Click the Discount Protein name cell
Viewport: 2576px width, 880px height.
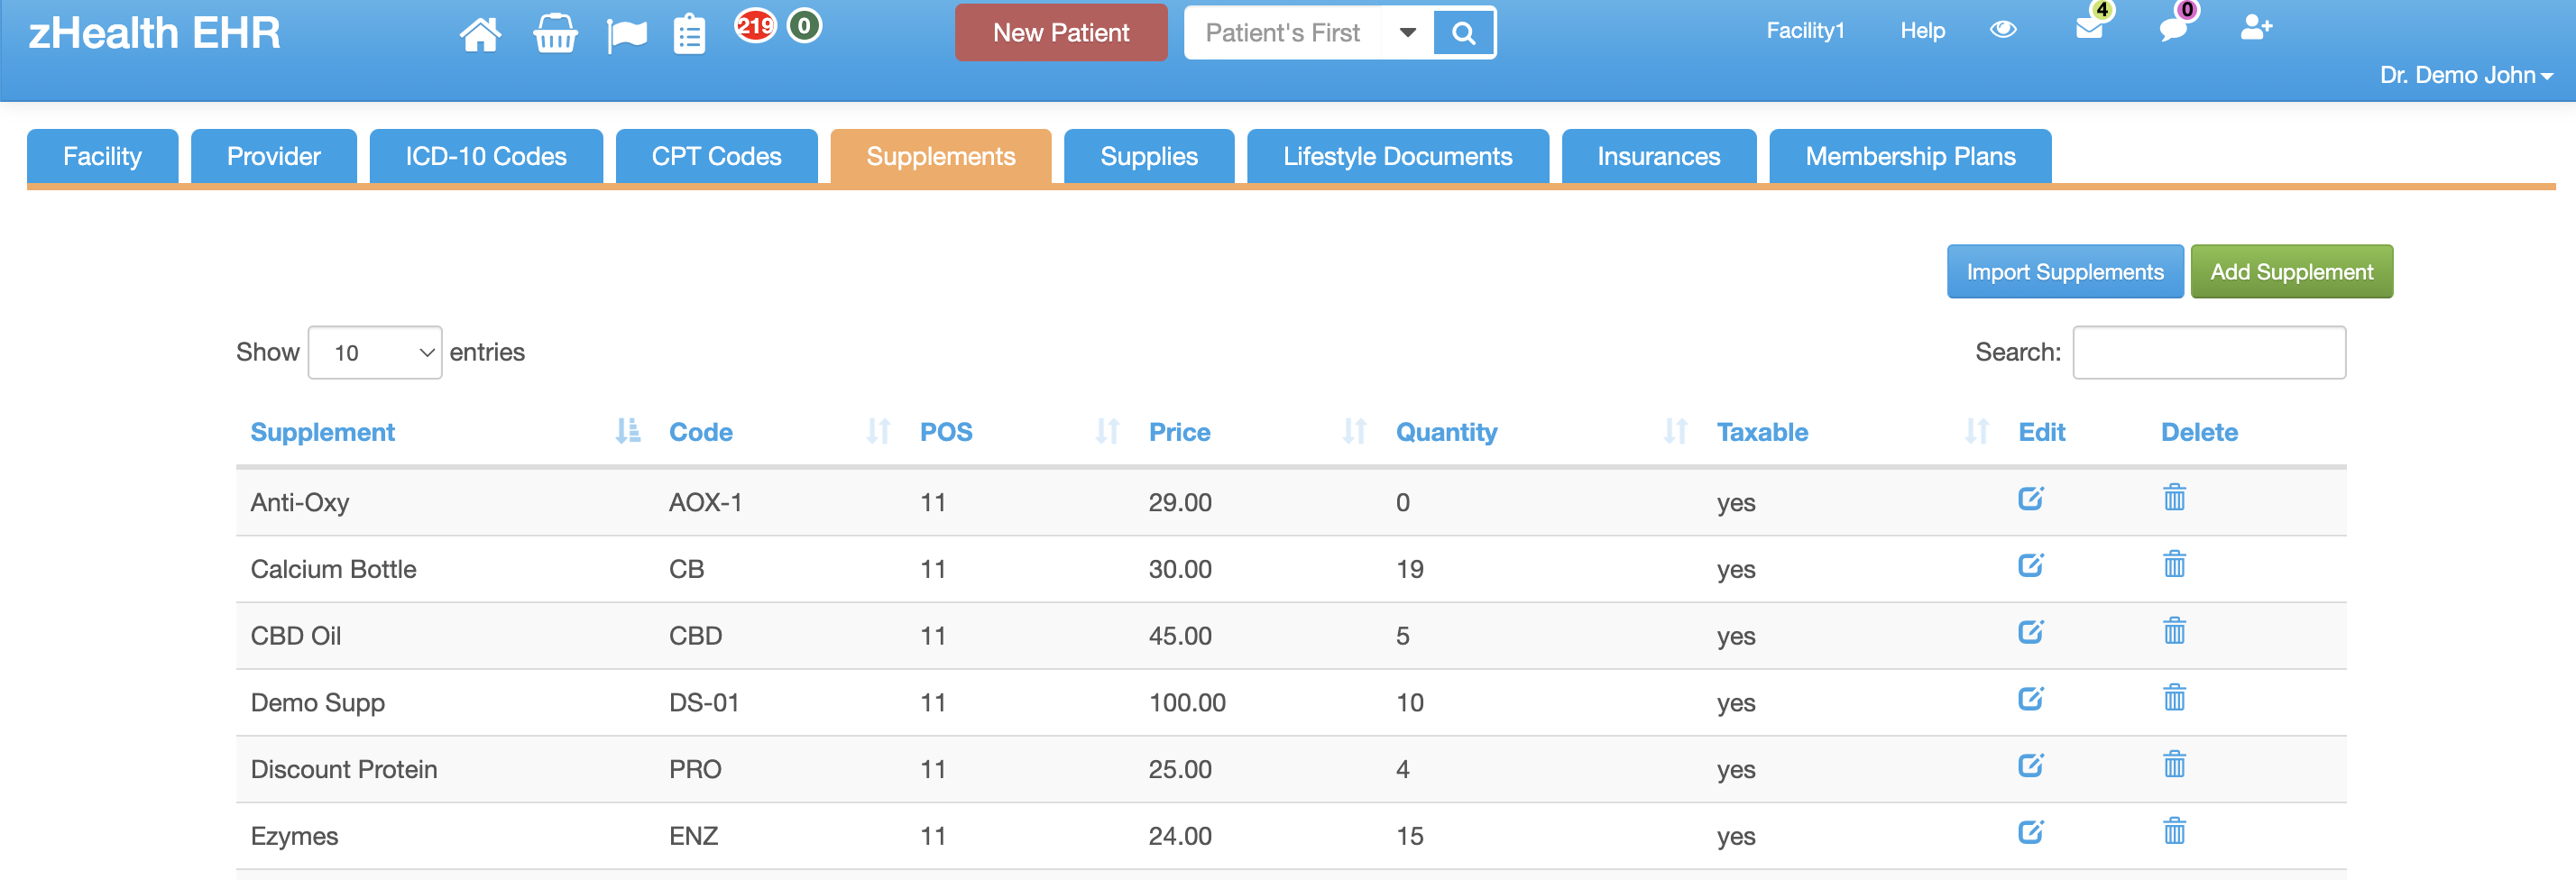344,769
